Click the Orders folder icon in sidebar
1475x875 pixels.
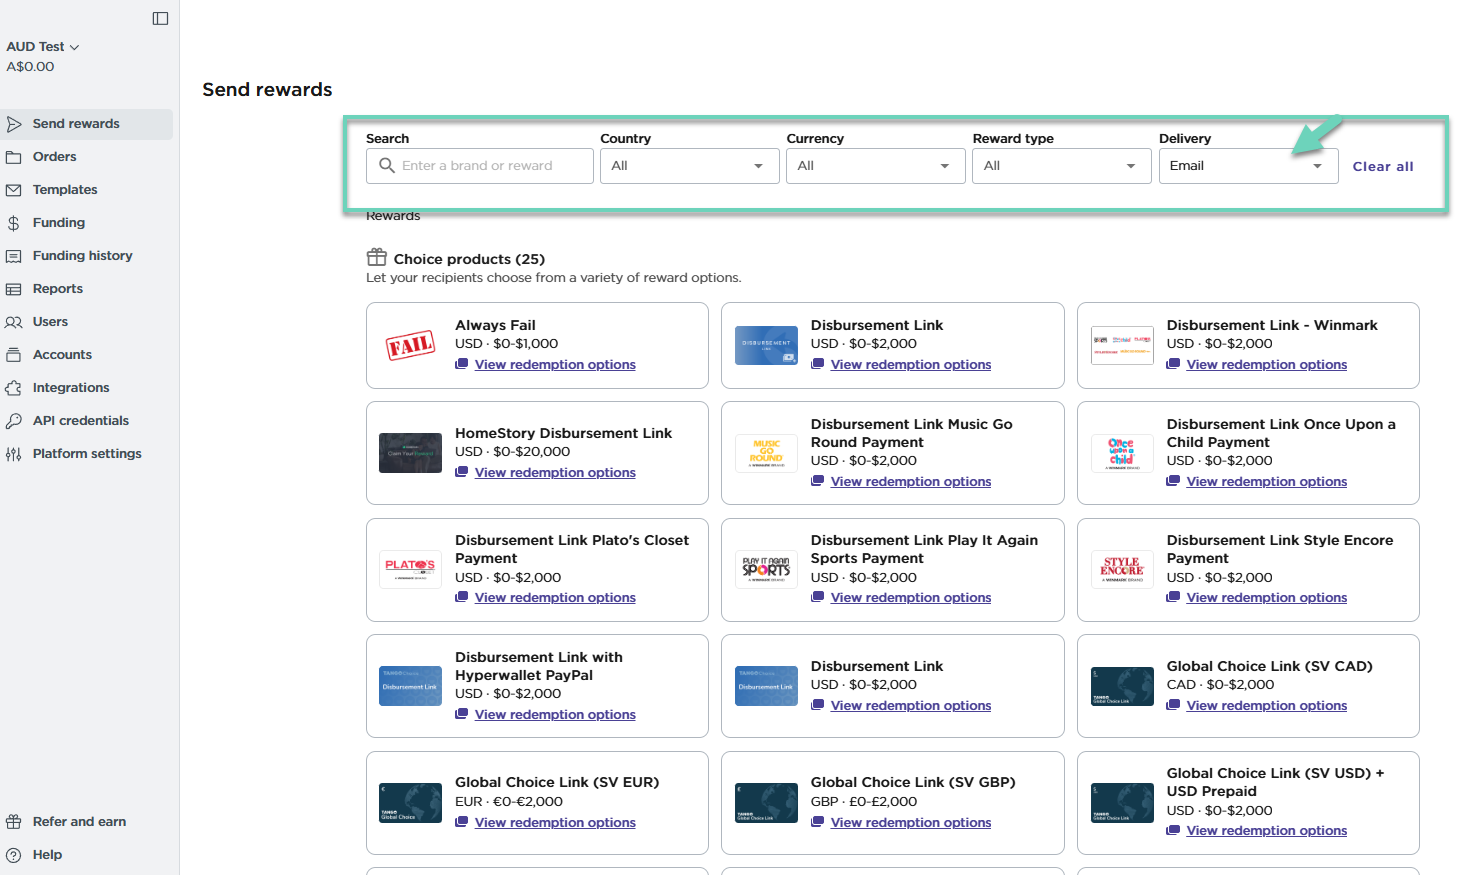click(14, 157)
